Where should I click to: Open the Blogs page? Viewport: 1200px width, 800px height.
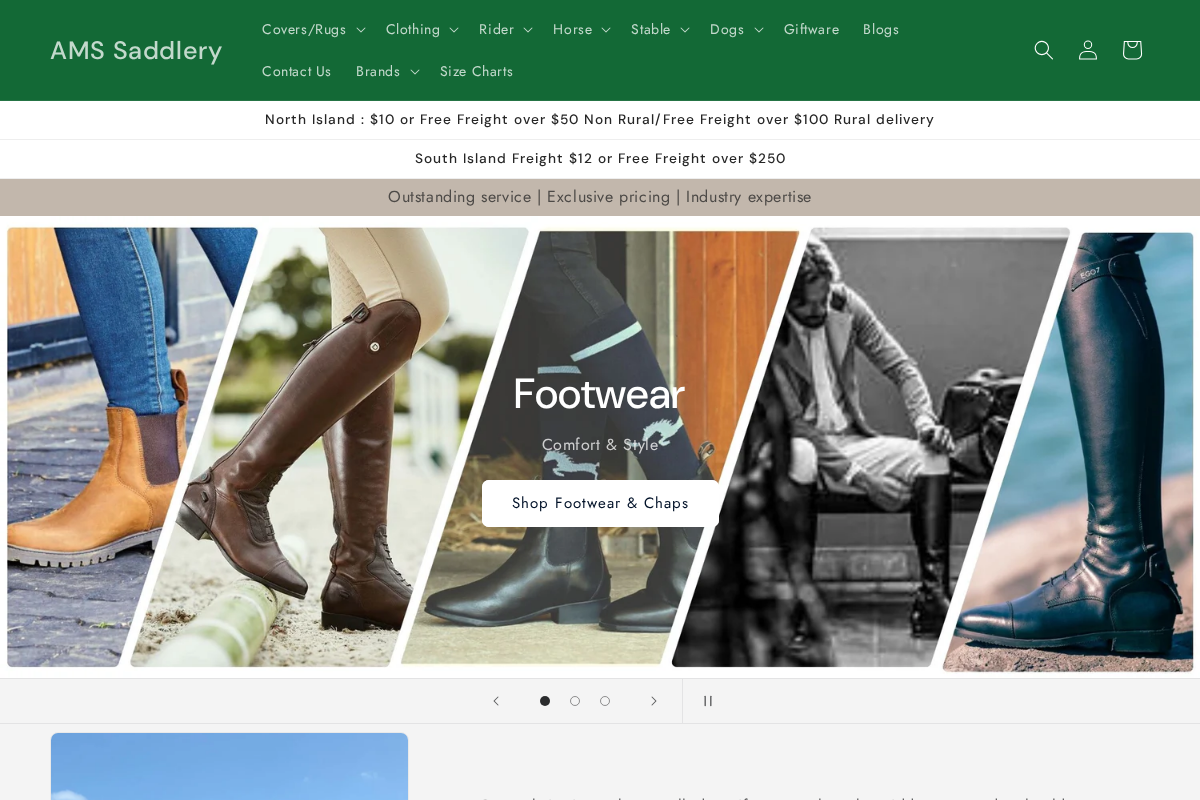coord(881,29)
